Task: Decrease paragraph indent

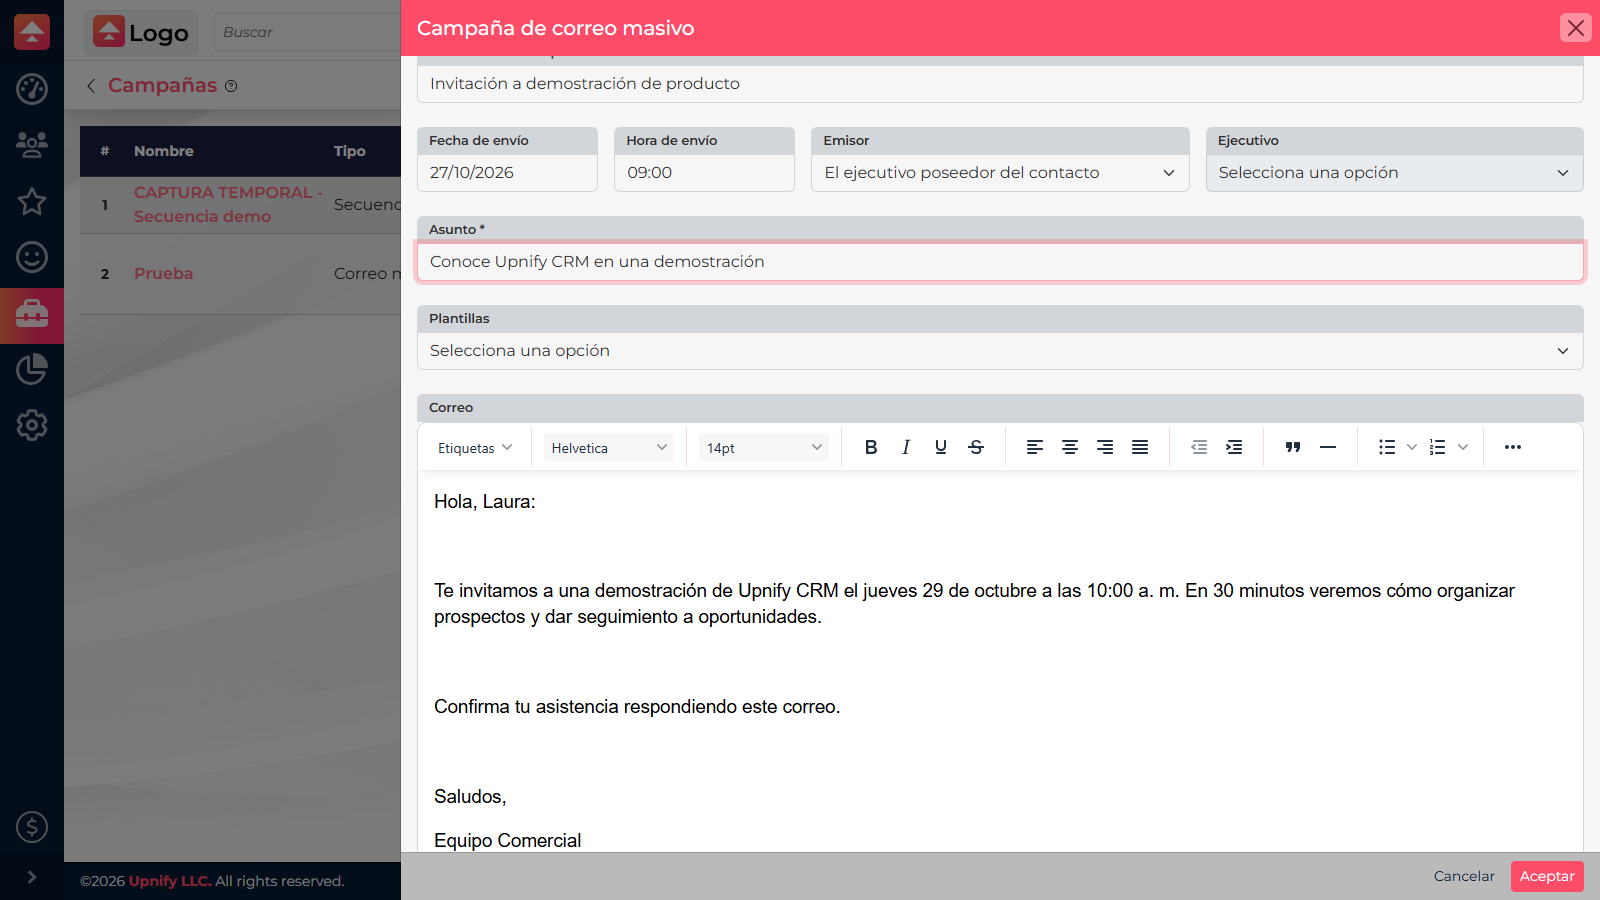Action: click(1199, 447)
